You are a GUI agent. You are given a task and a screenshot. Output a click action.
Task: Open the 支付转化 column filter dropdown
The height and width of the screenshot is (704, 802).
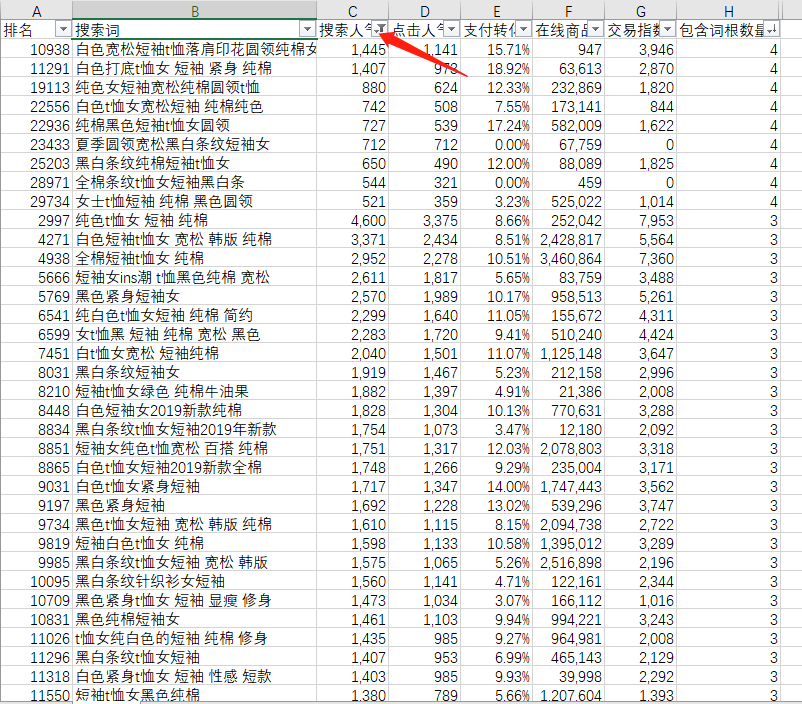coord(523,29)
